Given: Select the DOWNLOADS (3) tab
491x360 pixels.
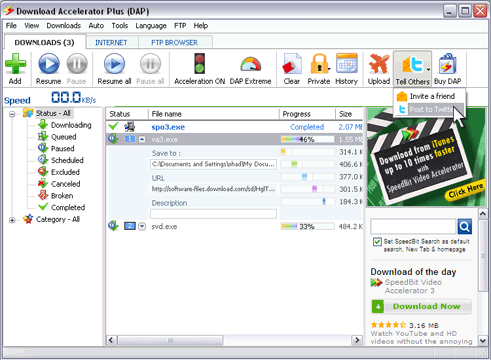Looking at the screenshot, I should (x=44, y=42).
